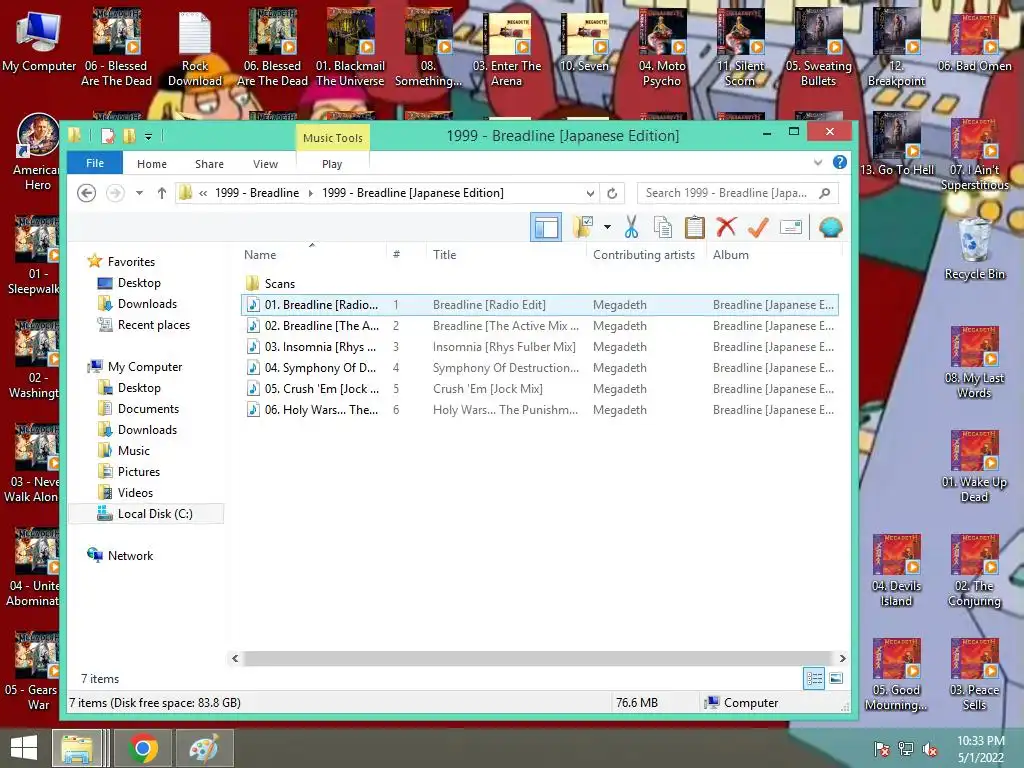Open properties with the orange checkmark icon
Viewport: 1024px width, 768px height.
point(758,227)
